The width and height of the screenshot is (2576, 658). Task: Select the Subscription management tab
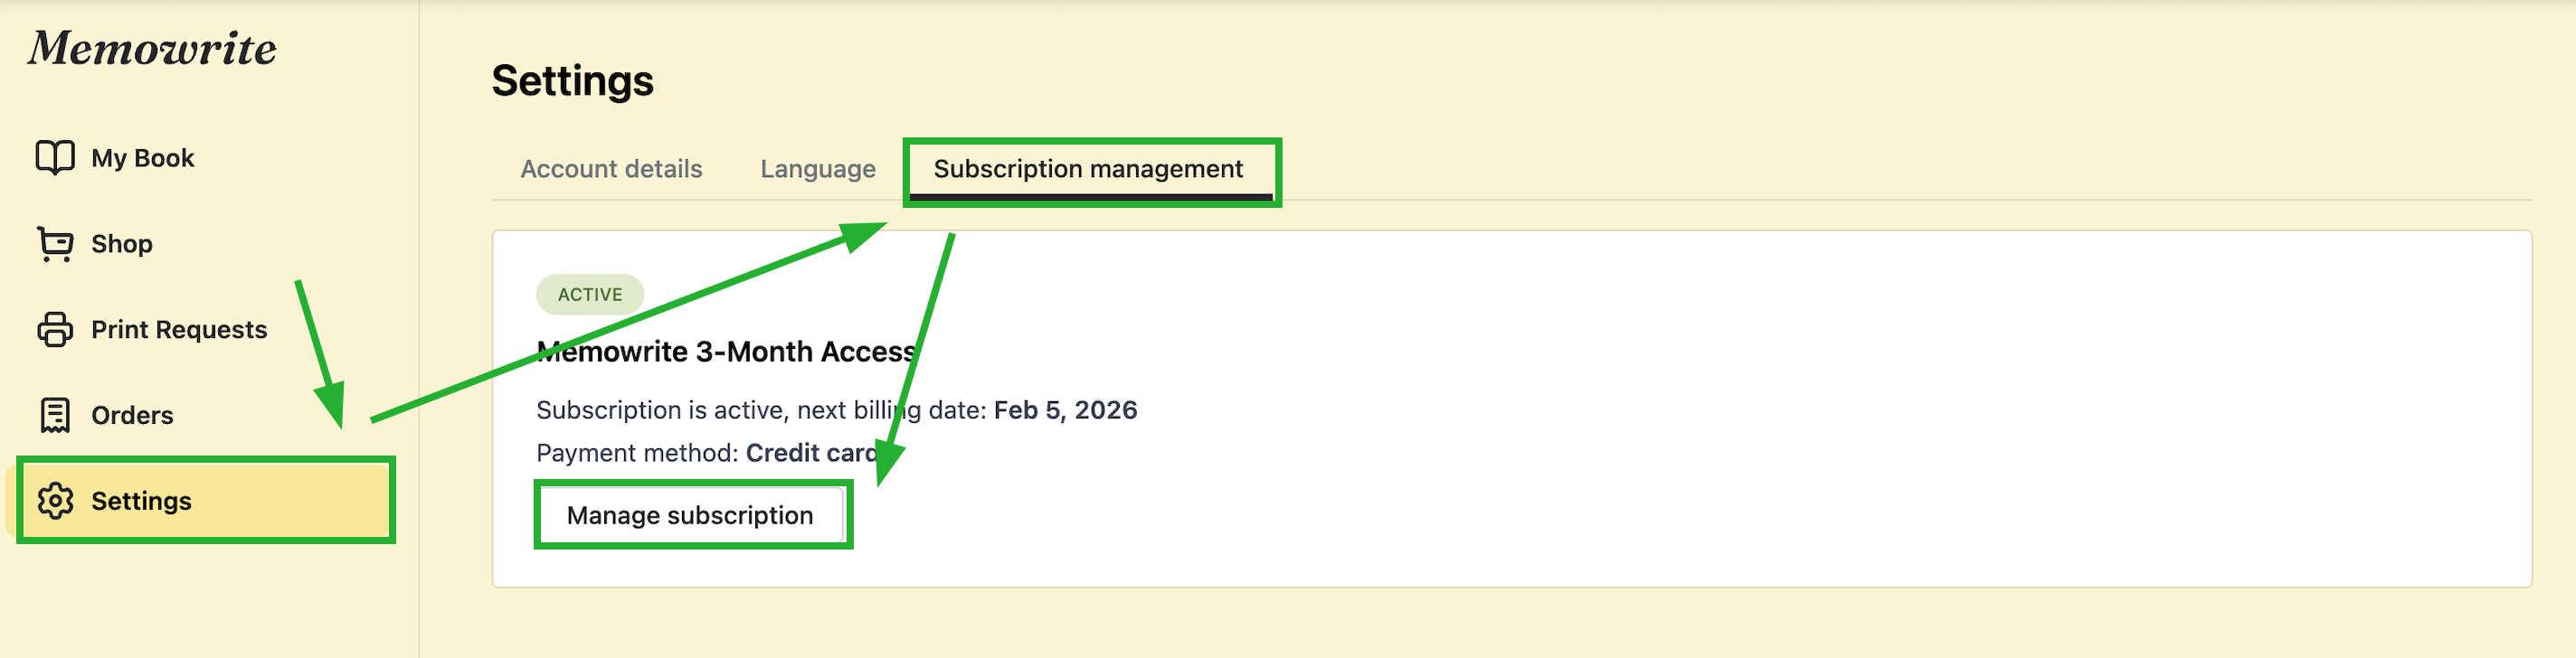(x=1088, y=169)
